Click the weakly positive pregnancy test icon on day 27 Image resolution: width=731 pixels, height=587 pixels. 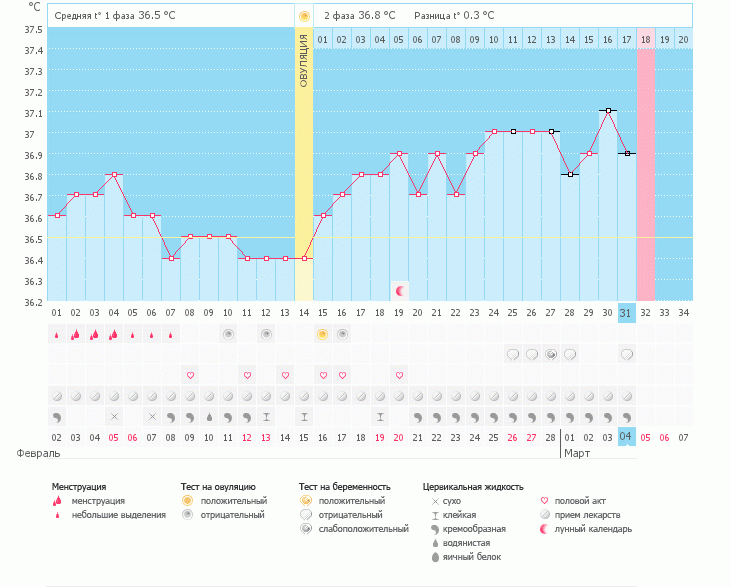551,354
